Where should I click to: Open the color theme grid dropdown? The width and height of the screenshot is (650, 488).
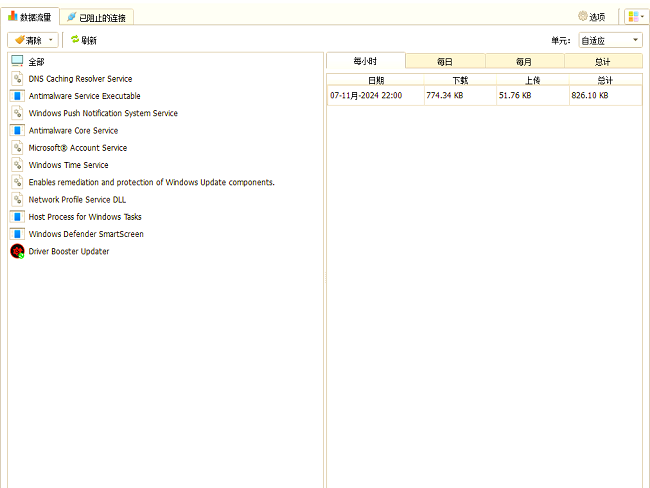635,17
